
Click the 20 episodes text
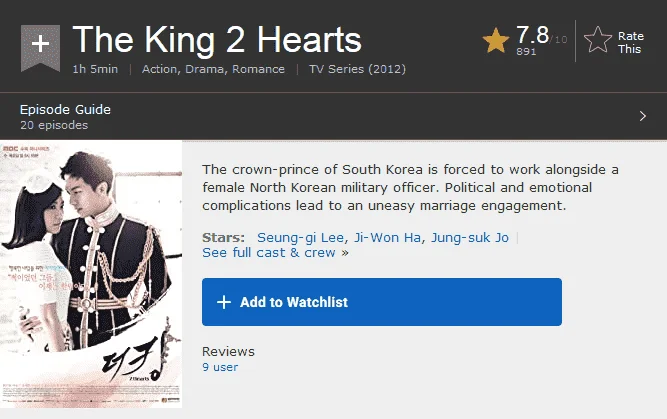tap(54, 125)
